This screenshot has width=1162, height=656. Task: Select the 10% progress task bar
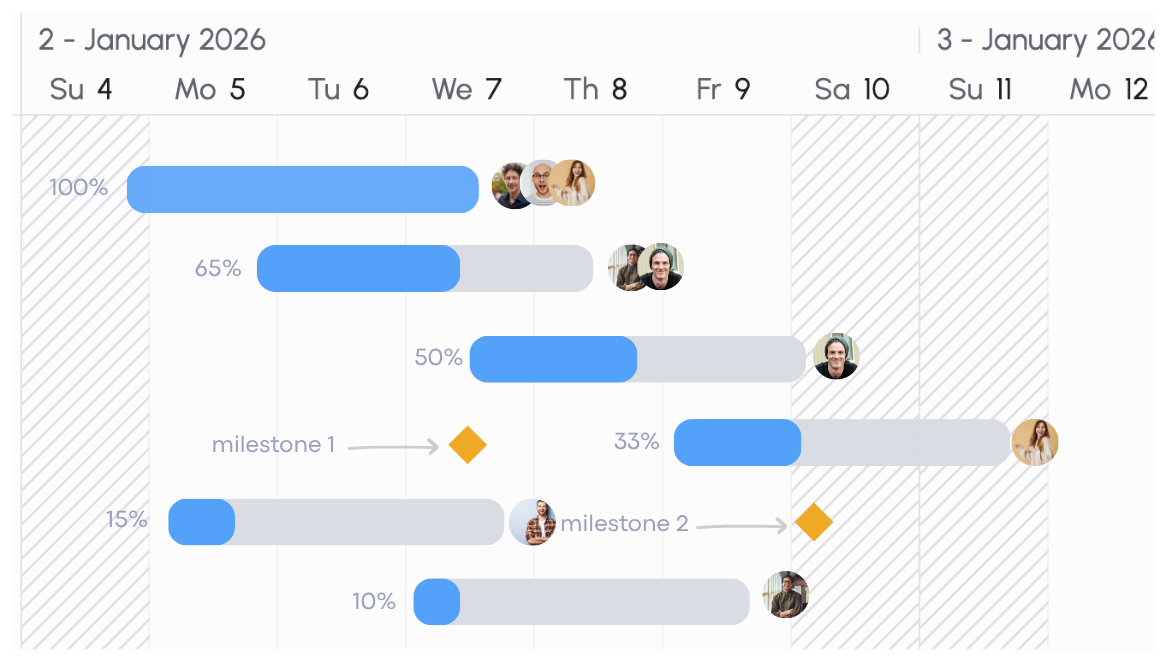pos(582,602)
